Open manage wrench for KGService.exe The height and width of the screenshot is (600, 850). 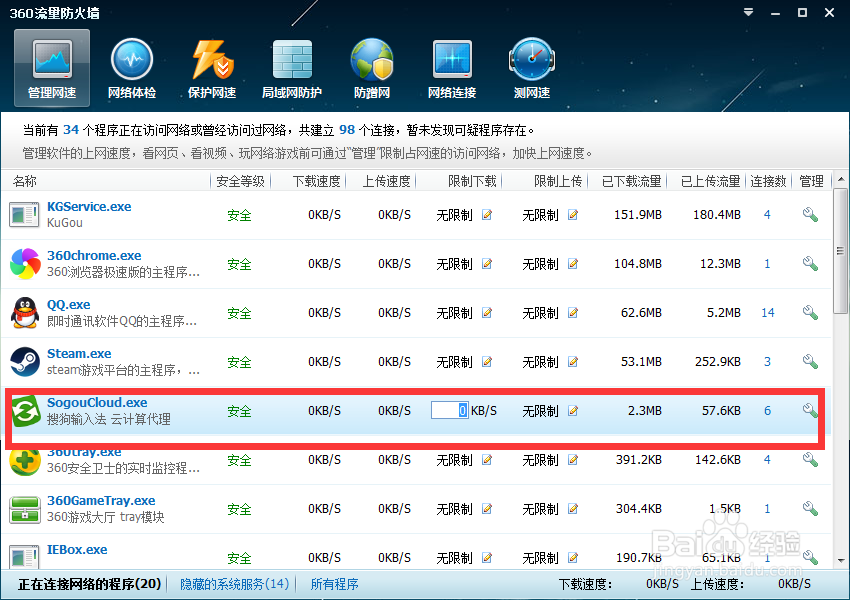point(810,215)
